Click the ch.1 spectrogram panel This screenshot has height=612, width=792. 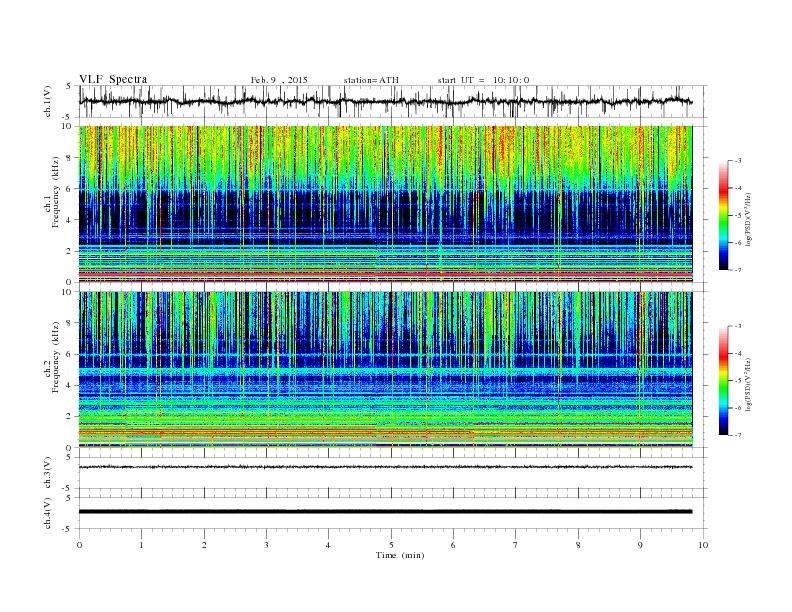[385, 204]
